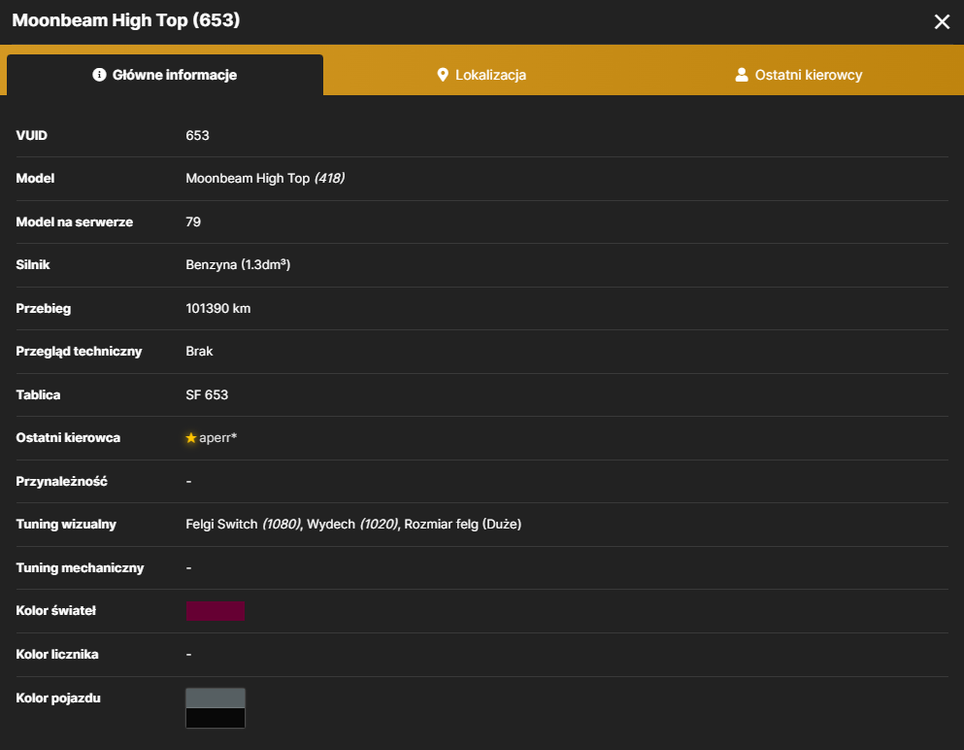
Task: Click the Przegląd techniczny label
Action: [x=79, y=351]
